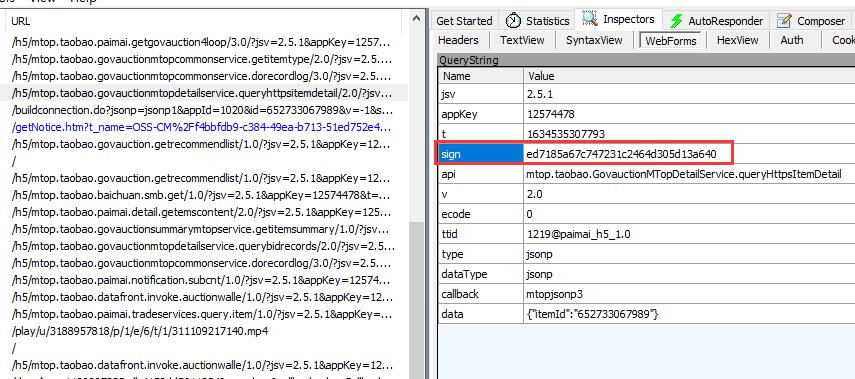
Task: Select the notification.subcnt session row
Action: click(204, 280)
